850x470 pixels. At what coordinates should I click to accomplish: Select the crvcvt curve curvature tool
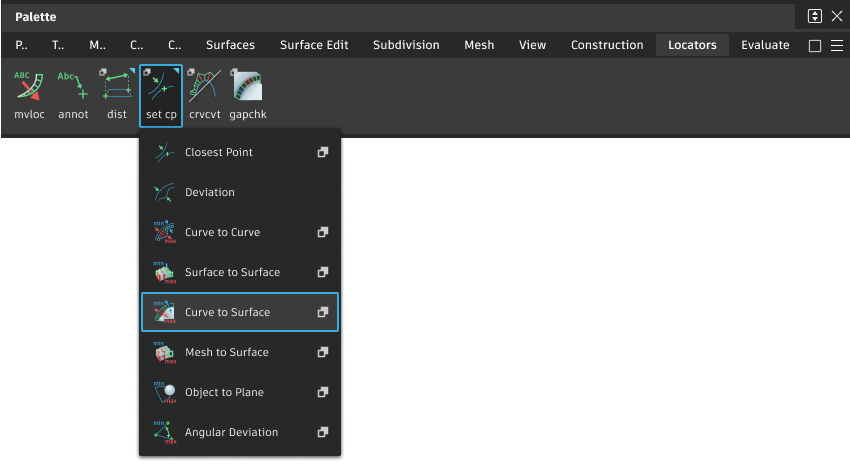204,94
